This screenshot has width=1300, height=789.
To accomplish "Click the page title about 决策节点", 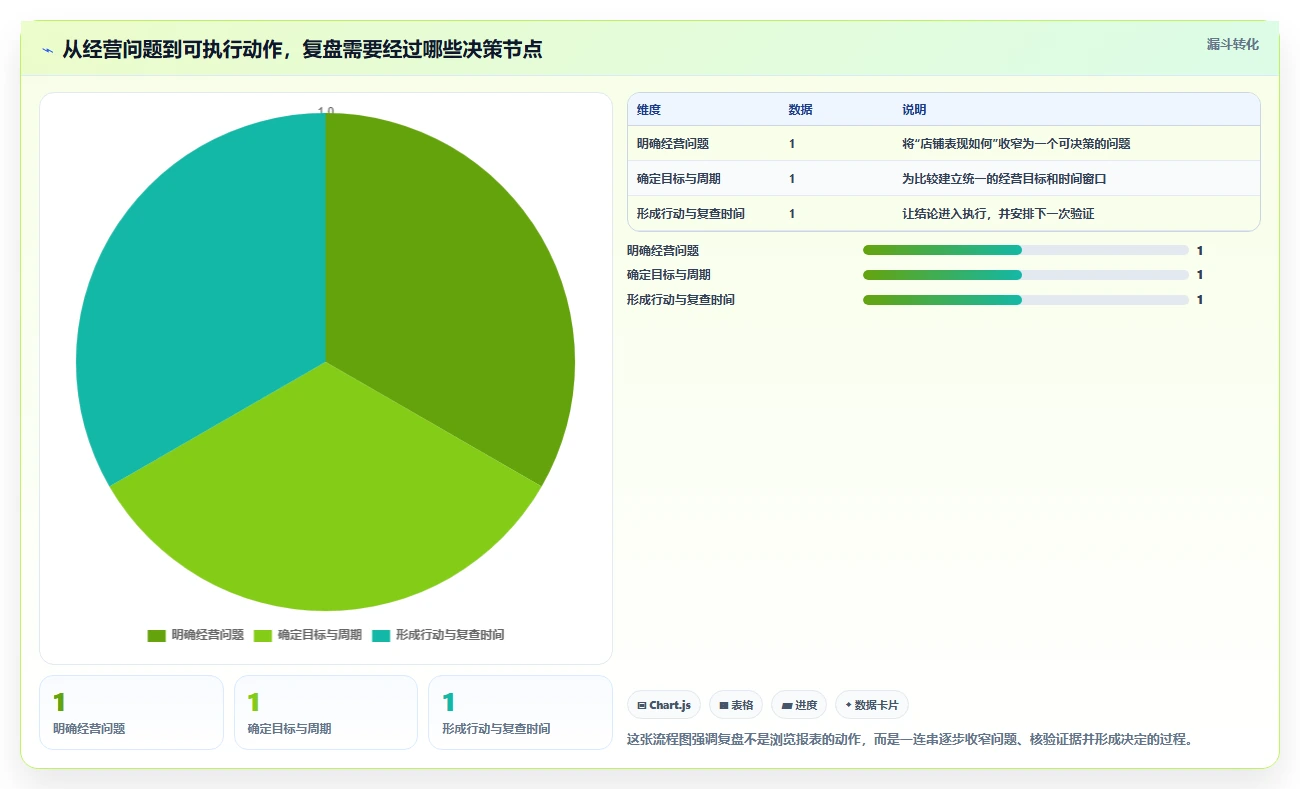I will pos(302,49).
